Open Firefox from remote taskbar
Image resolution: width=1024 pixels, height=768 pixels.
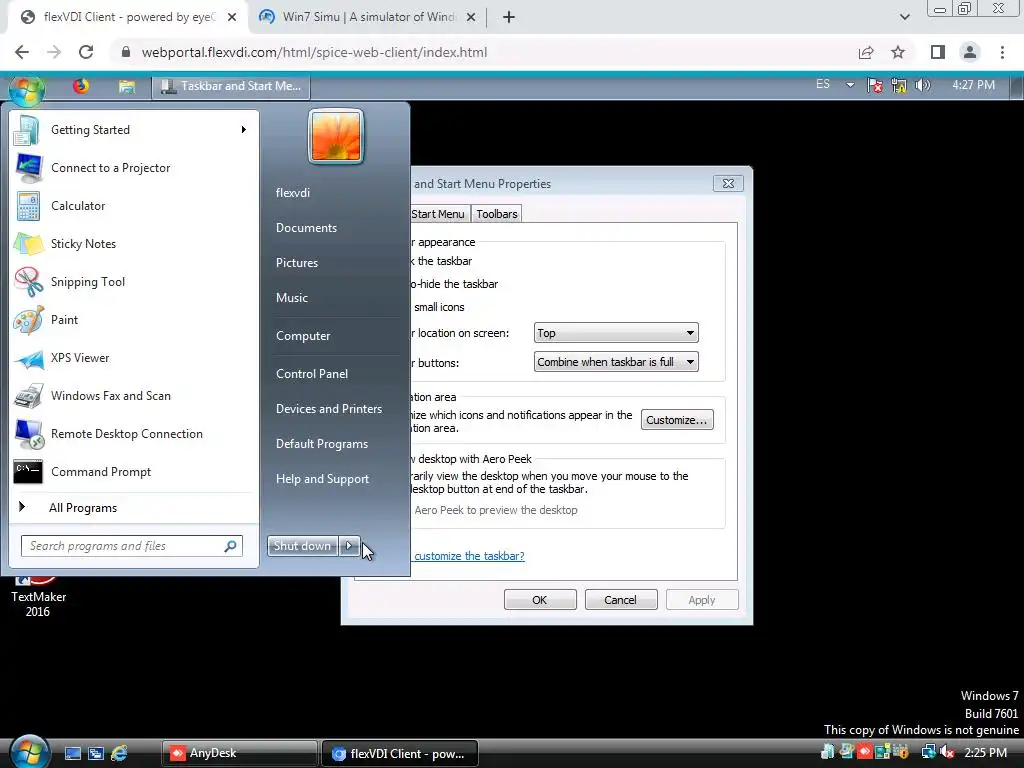[81, 86]
